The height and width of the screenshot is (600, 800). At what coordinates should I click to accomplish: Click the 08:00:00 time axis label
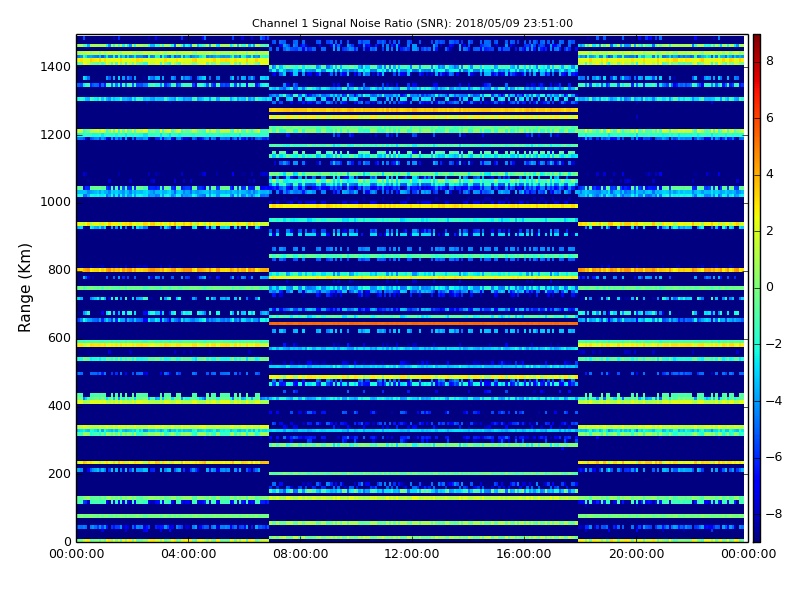pyautogui.click(x=301, y=554)
